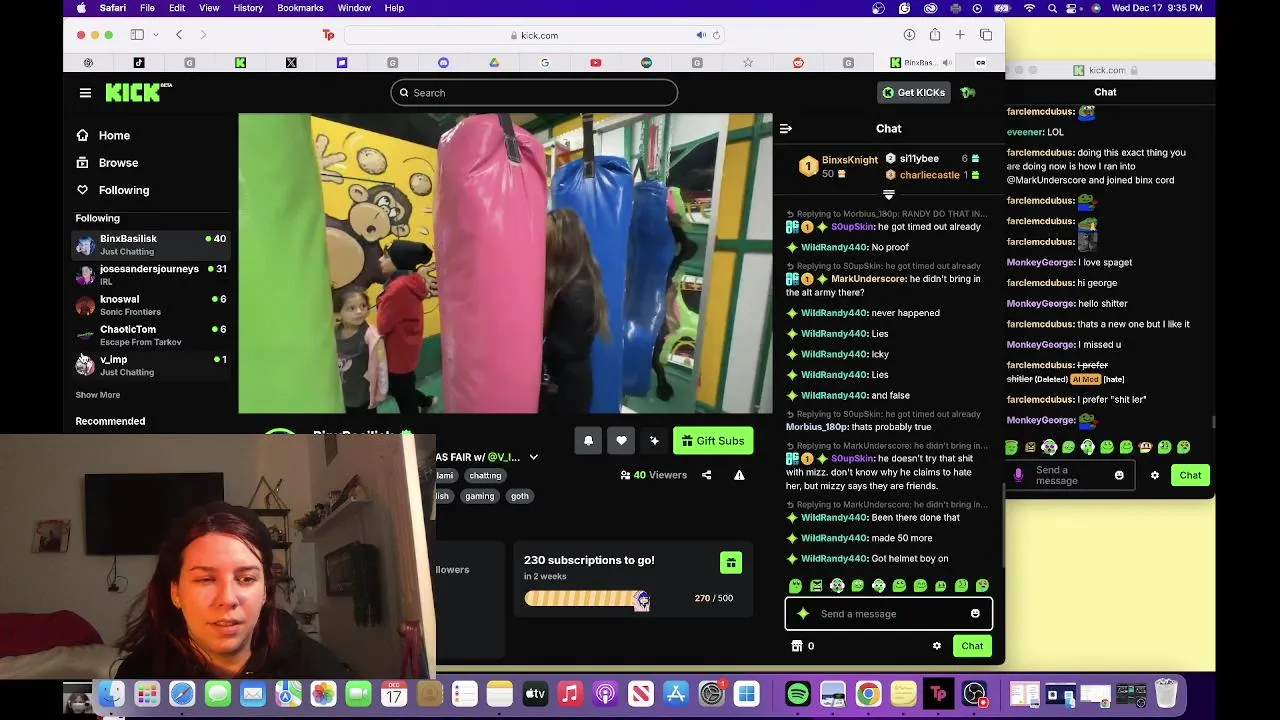The image size is (1280, 720).
Task: Click charliecastle on the leaderboard
Action: point(930,175)
